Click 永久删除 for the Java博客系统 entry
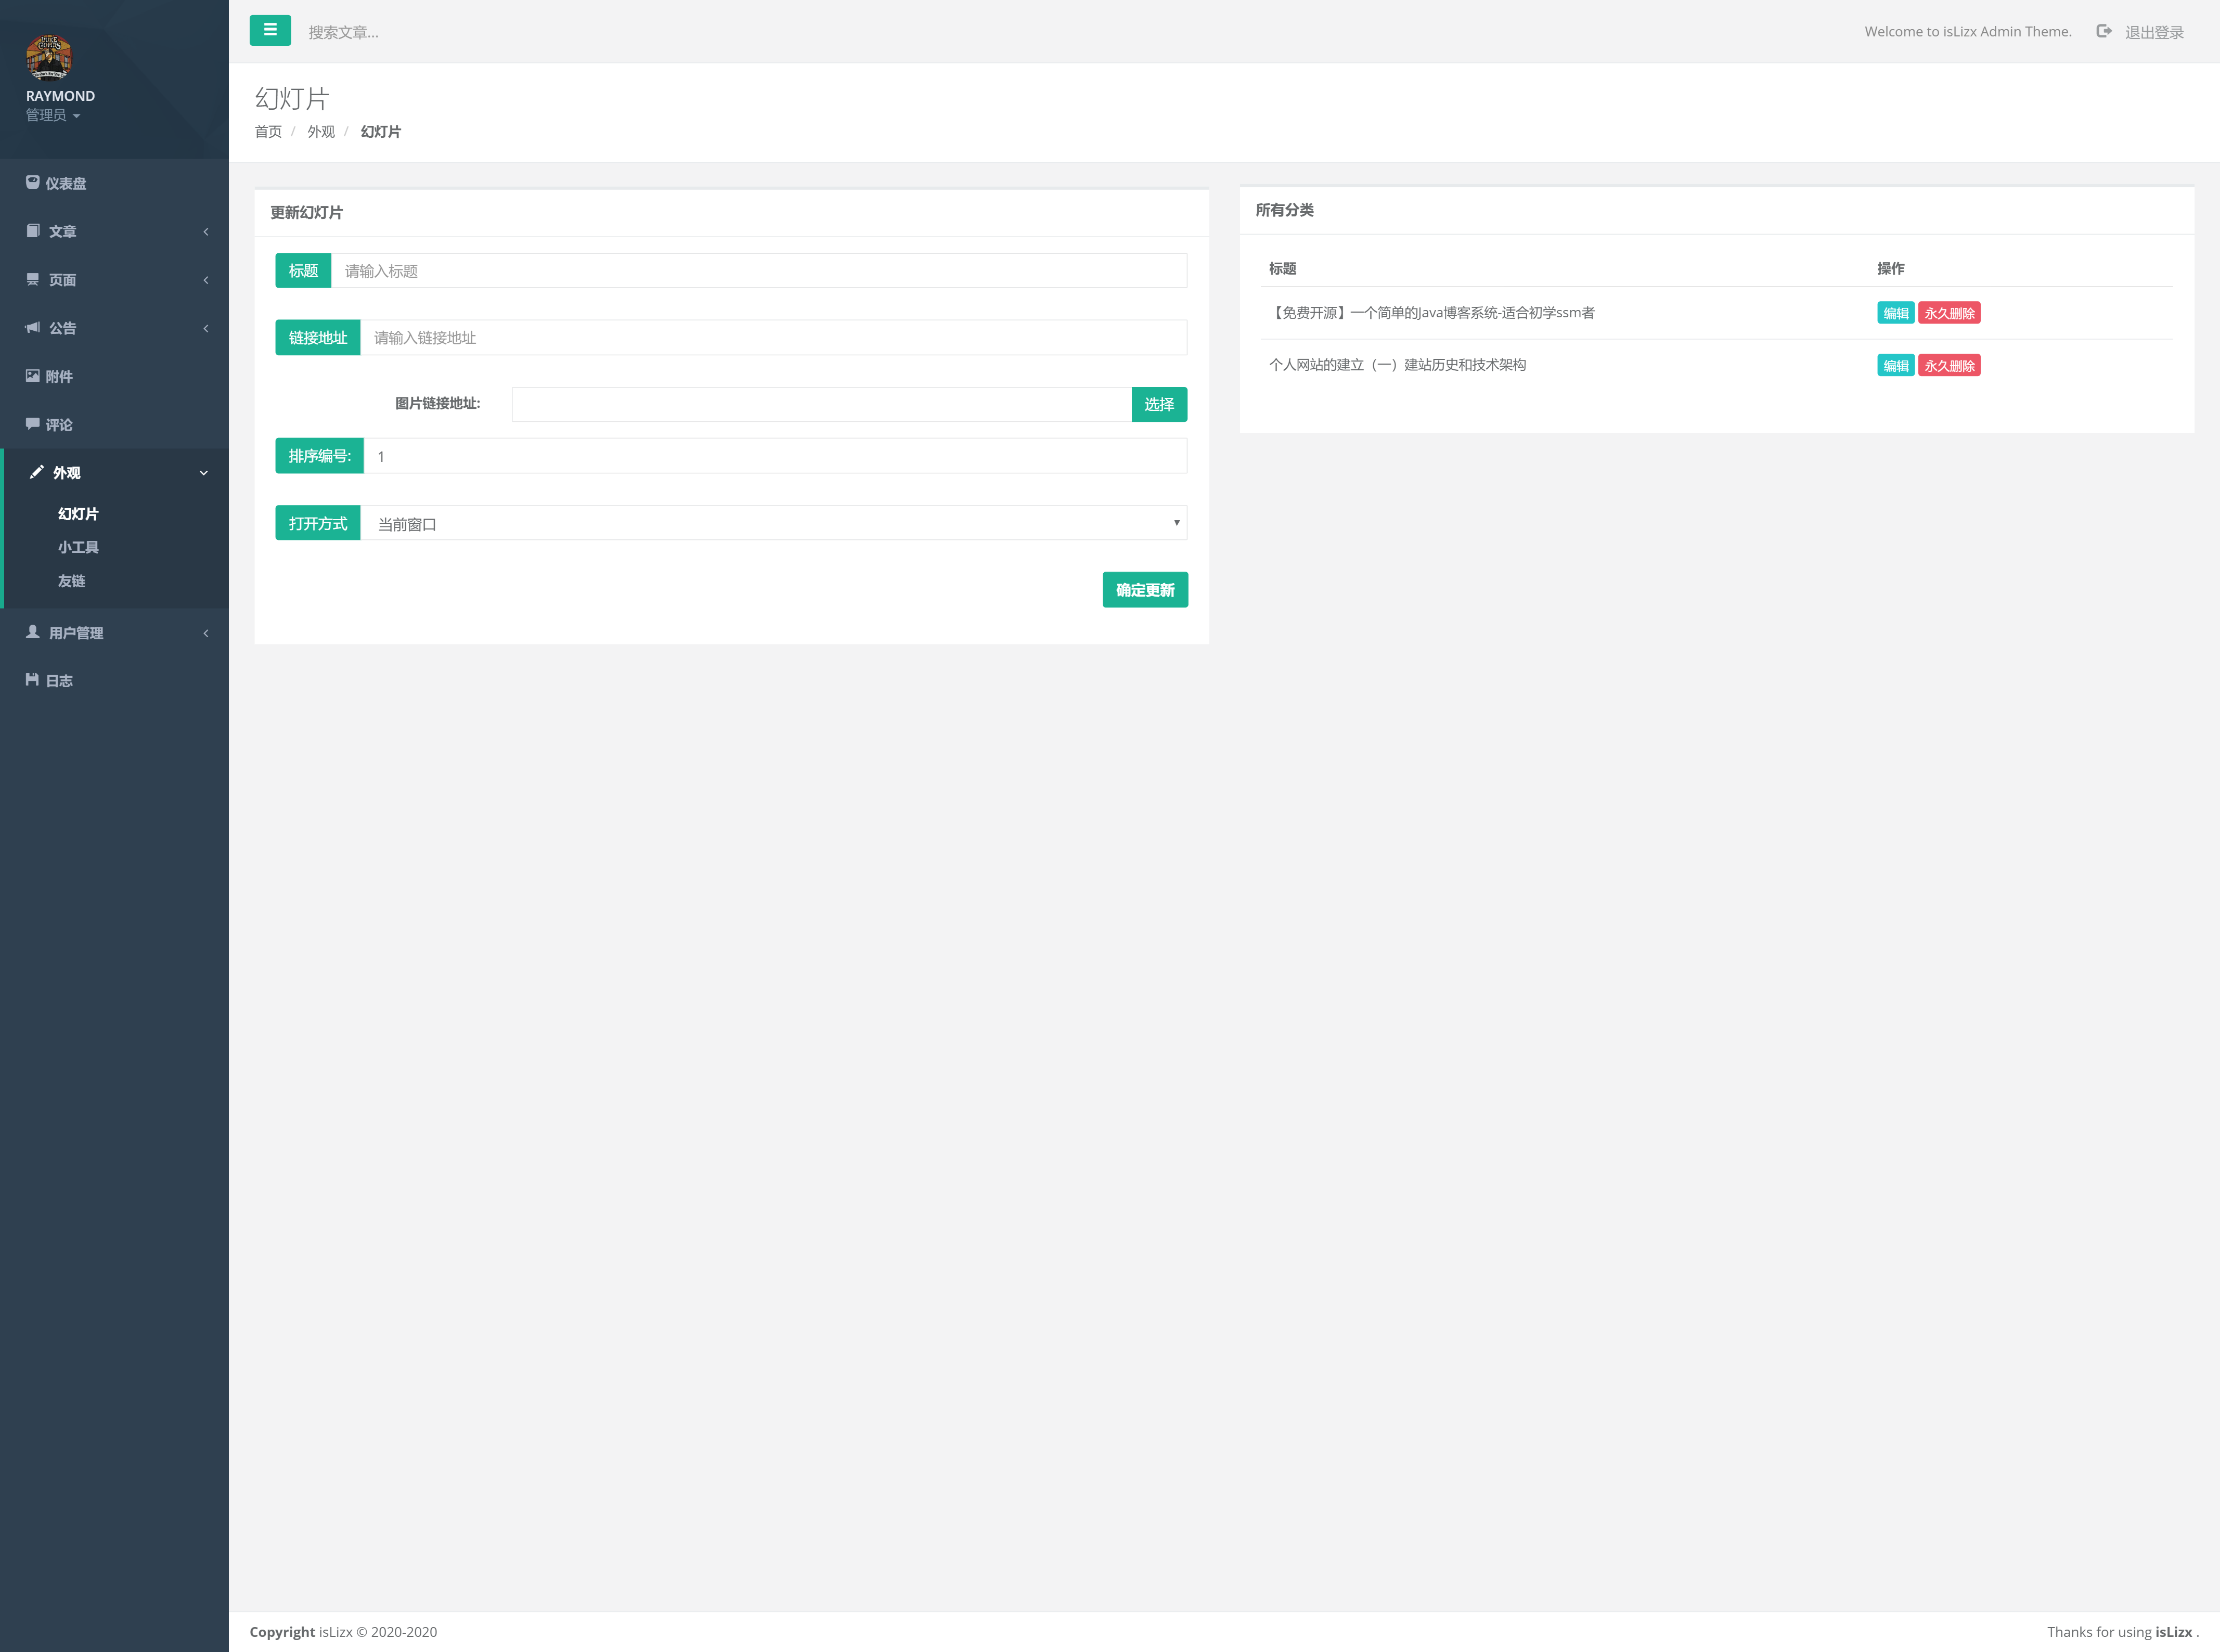The width and height of the screenshot is (2220, 1652). [x=1948, y=313]
